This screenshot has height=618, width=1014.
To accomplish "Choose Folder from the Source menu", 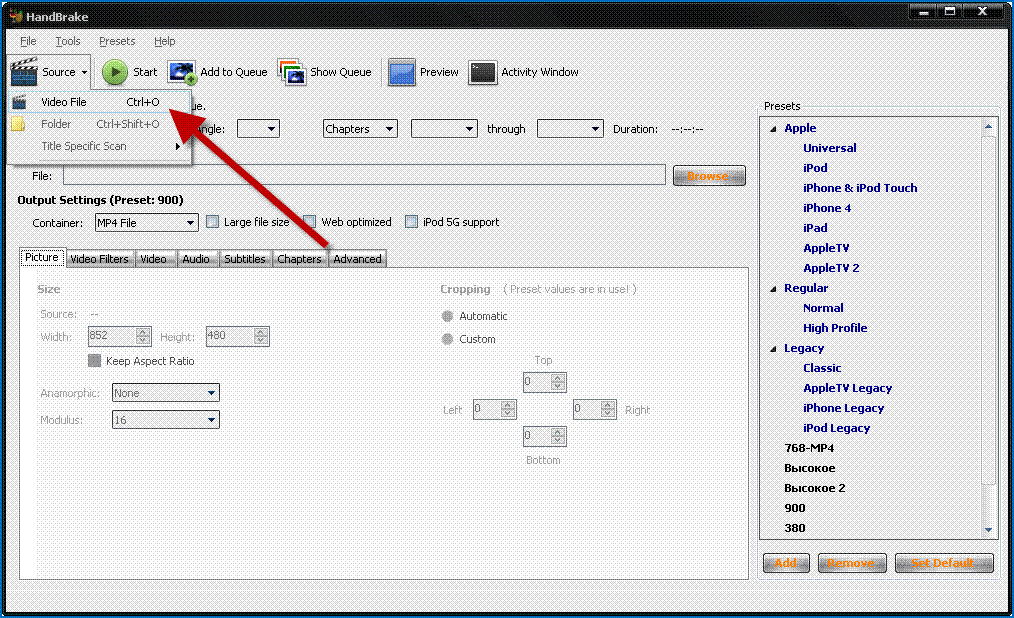I will click(100, 124).
